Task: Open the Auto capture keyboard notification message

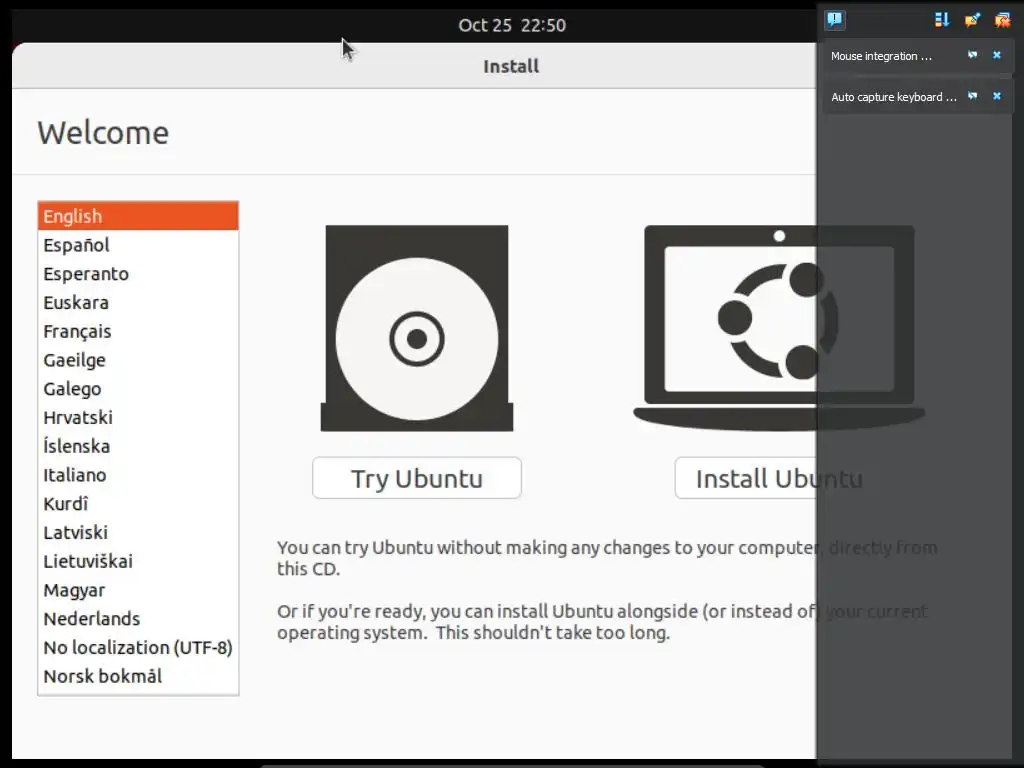Action: tap(893, 97)
